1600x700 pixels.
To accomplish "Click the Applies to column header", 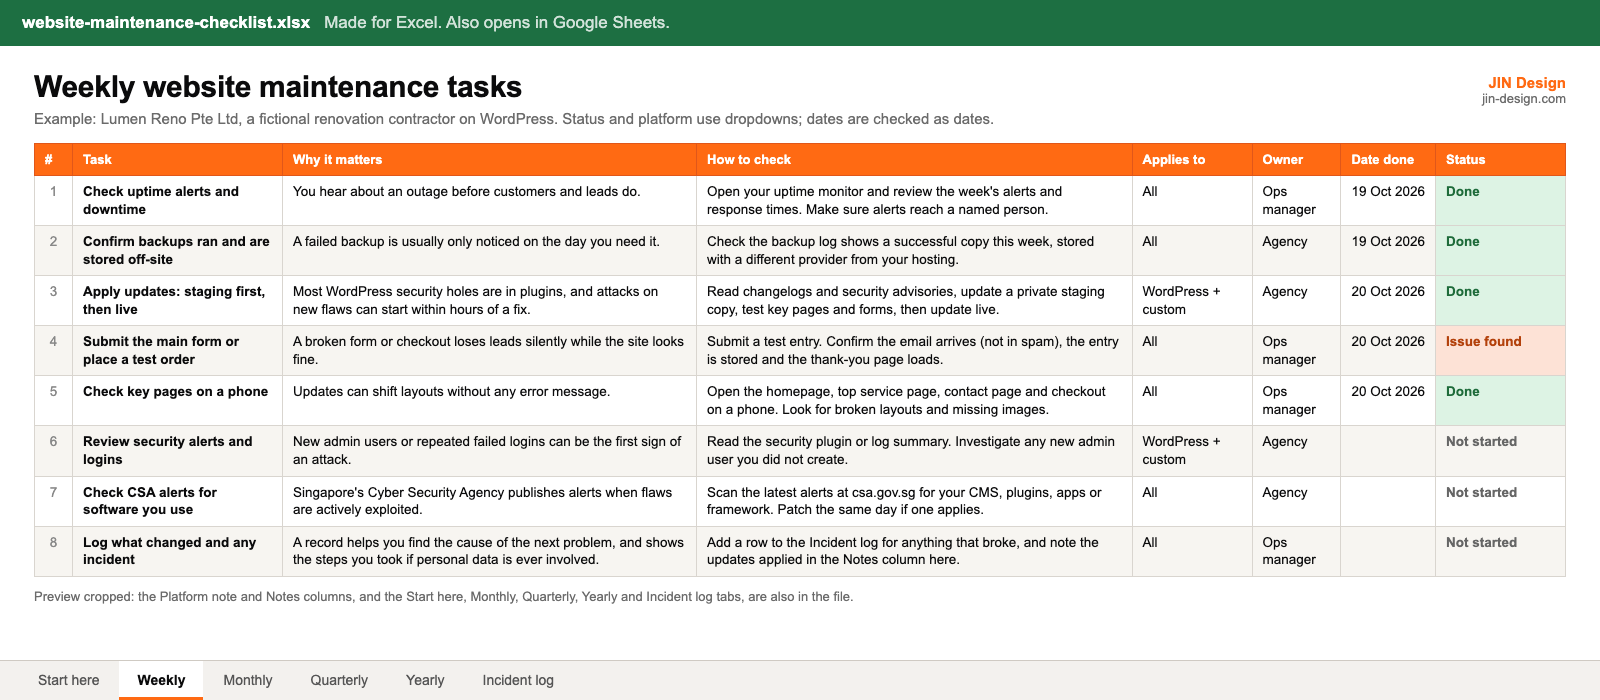I will point(1192,160).
